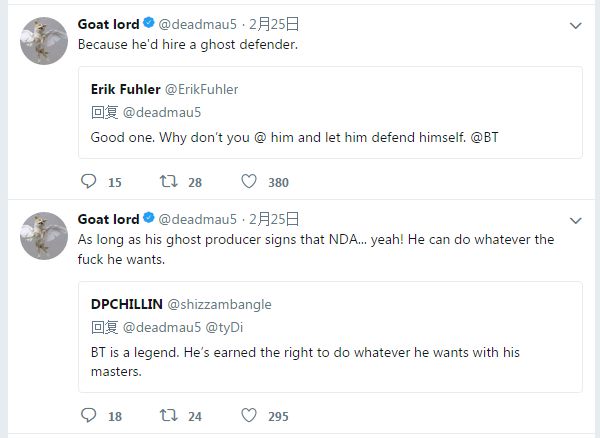This screenshot has height=438, width=600.
Task: Open Goat lord profile name in first tweet
Action: (x=108, y=24)
